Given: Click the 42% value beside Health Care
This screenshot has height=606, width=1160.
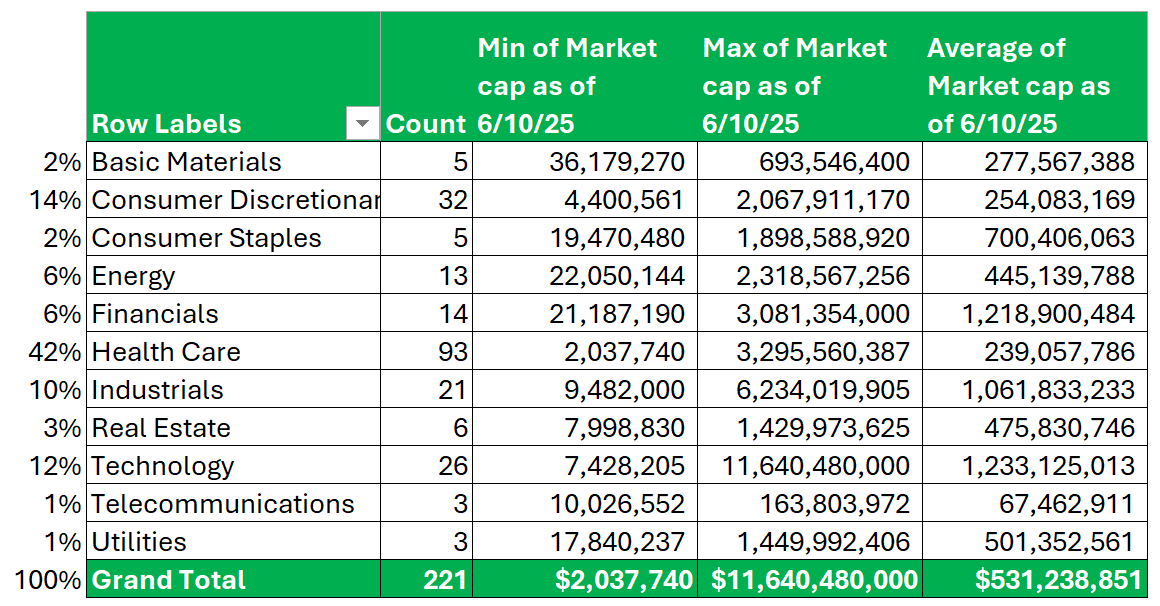Looking at the screenshot, I should coord(55,351).
